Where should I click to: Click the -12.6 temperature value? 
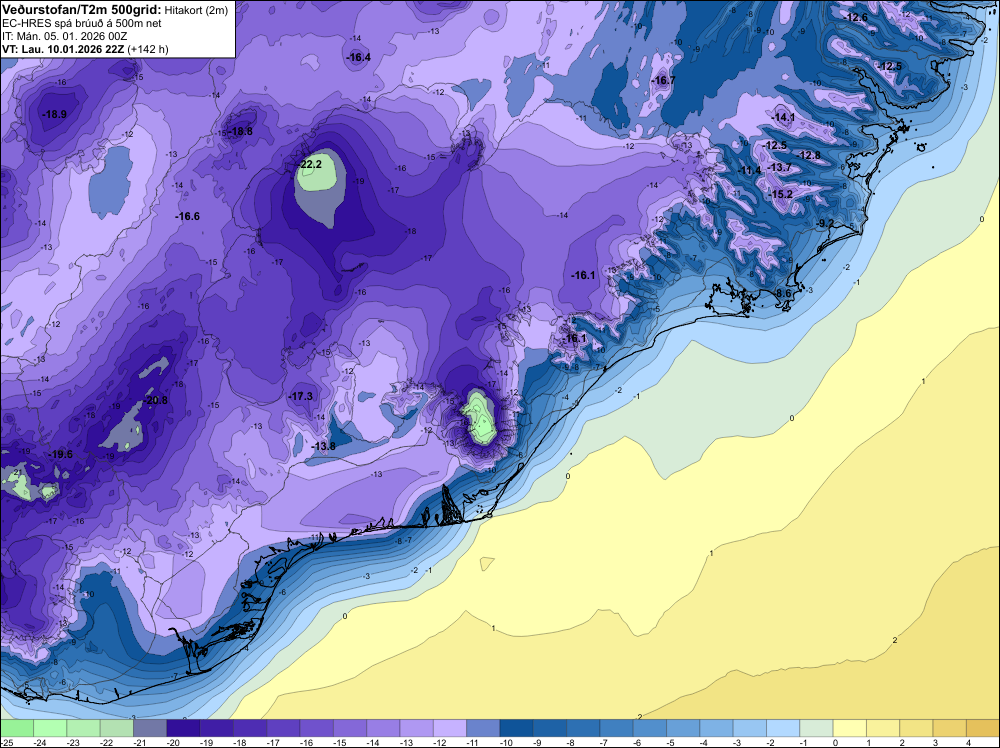click(856, 17)
